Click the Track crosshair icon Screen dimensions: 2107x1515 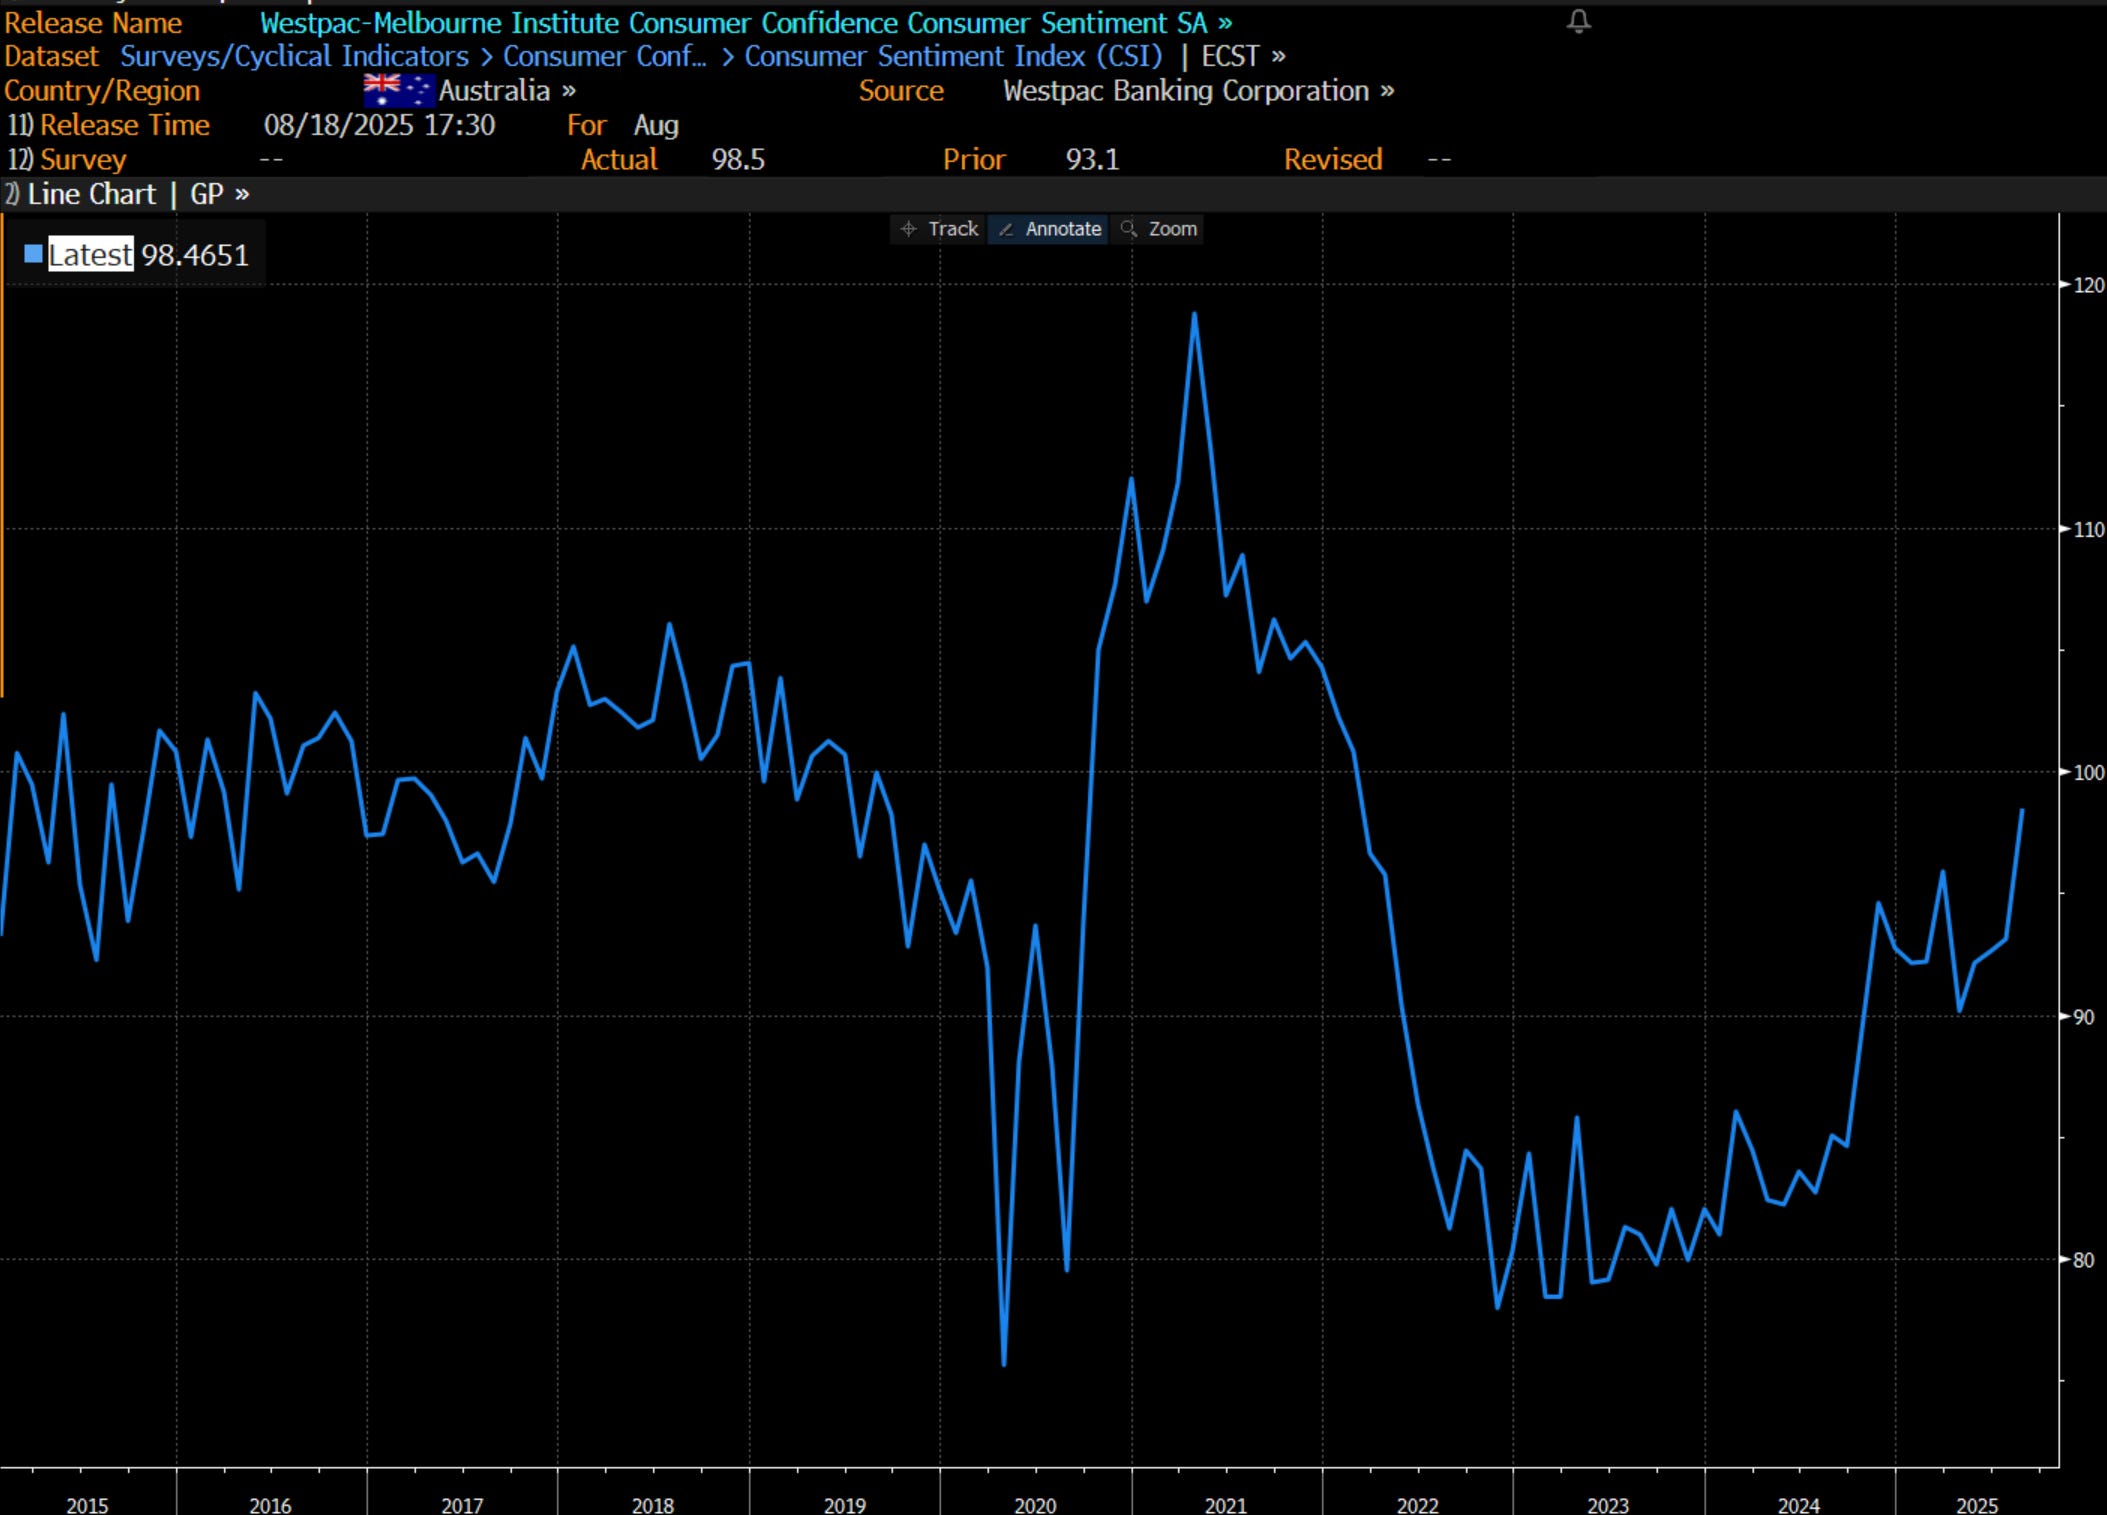(x=908, y=229)
